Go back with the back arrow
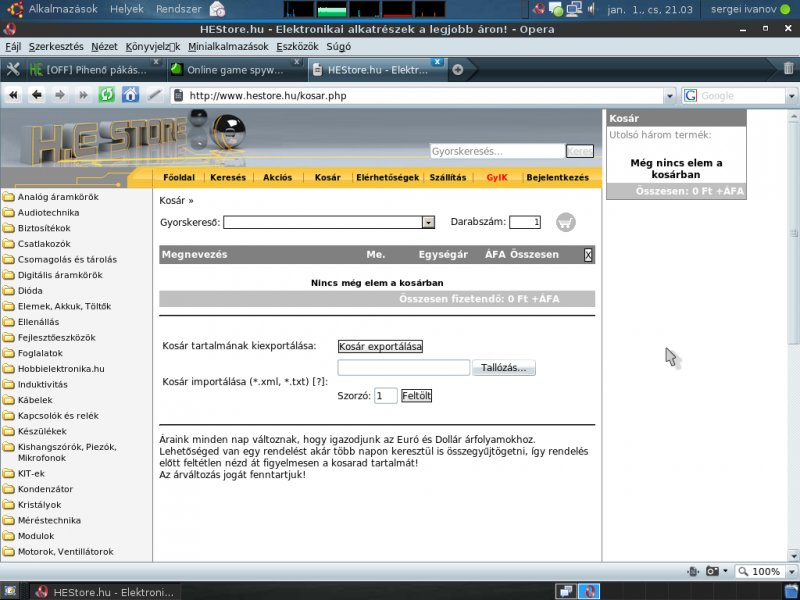Screen dimensions: 800x600 pyautogui.click(x=37, y=95)
